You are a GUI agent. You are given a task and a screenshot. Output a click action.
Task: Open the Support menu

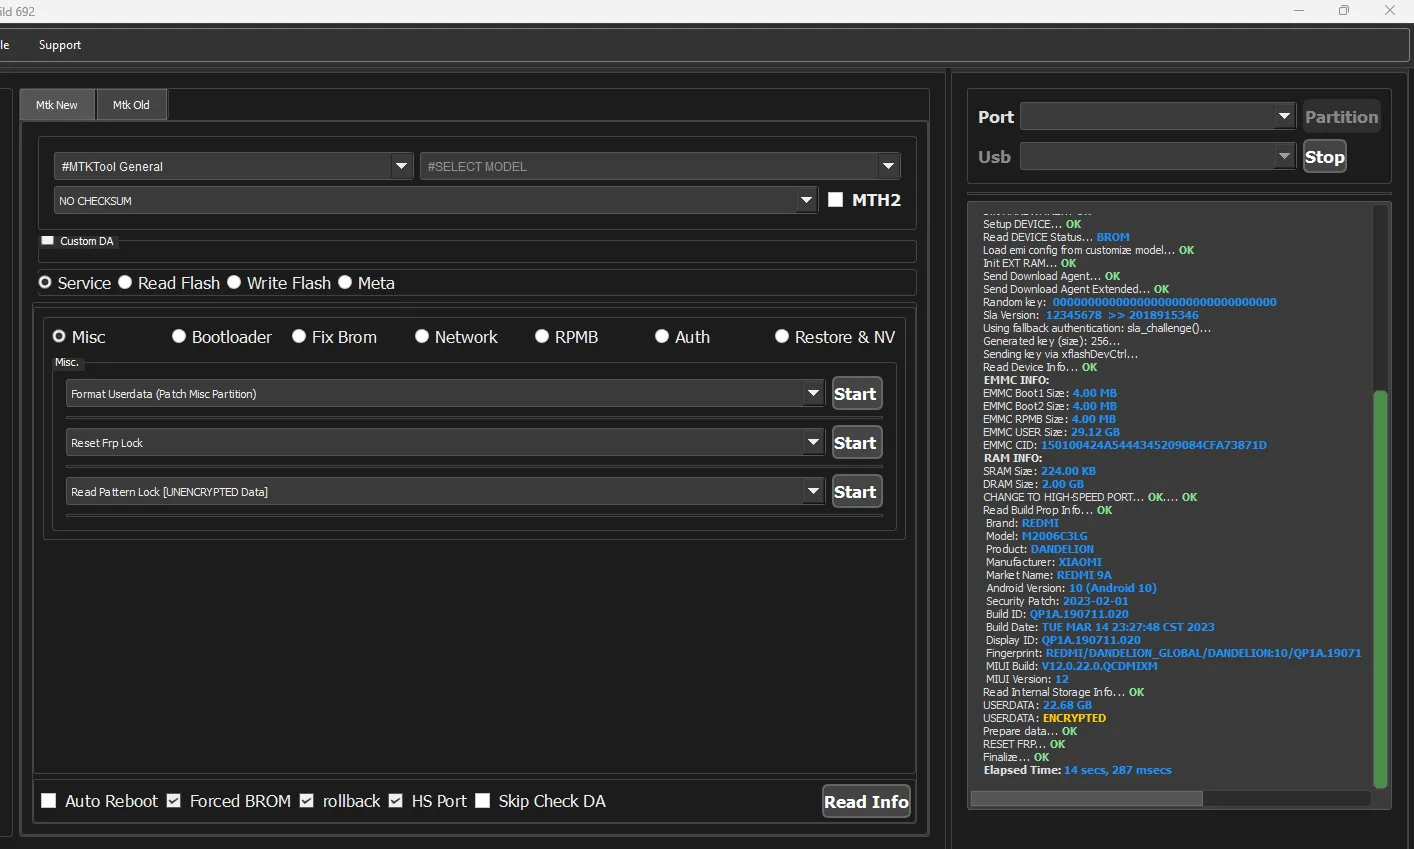coord(60,45)
